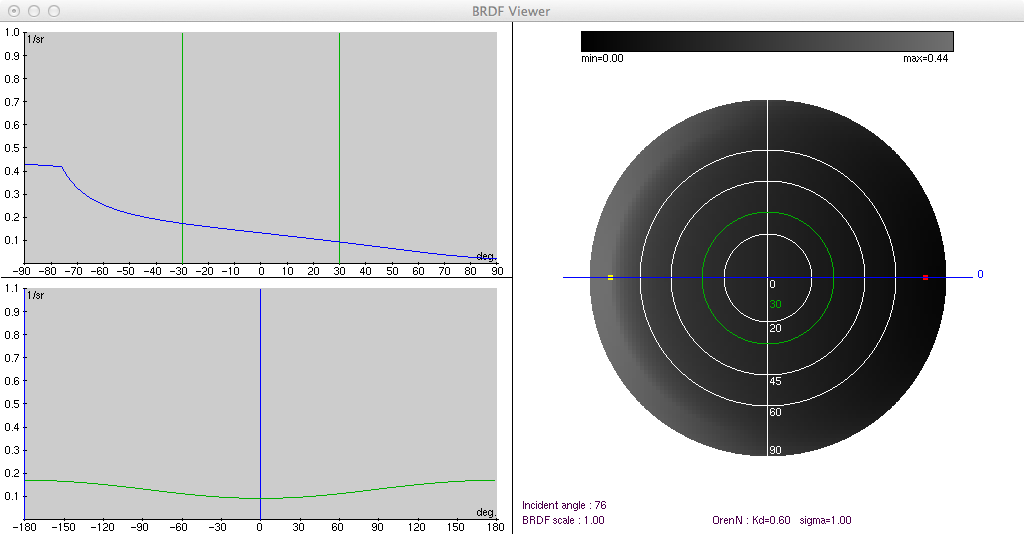
Task: Click the Incident angle : 76 text
Action: pos(564,505)
